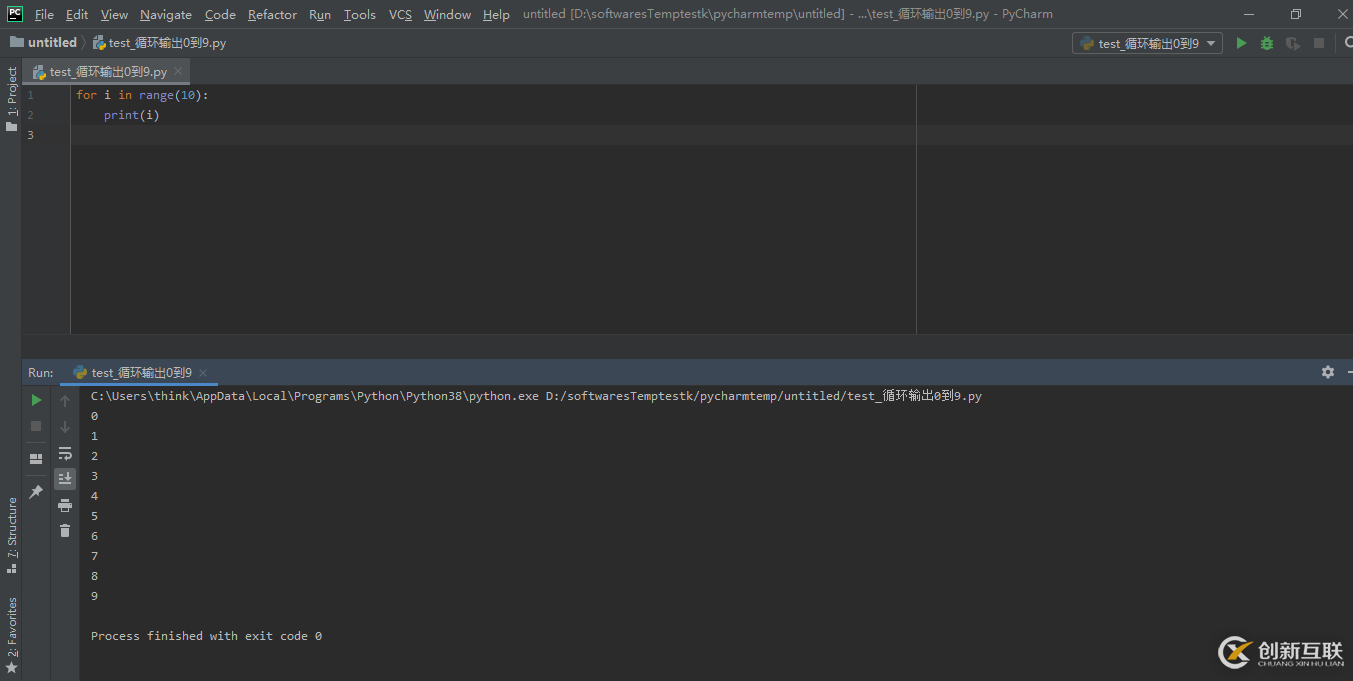Close the test_循环输出0到9.py editor tab
Viewport: 1353px width, 681px height.
pos(178,72)
